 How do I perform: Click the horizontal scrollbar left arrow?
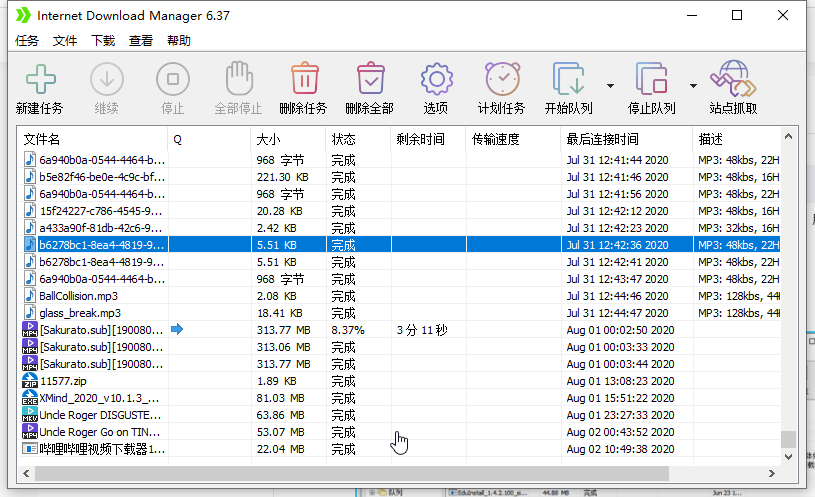point(25,474)
